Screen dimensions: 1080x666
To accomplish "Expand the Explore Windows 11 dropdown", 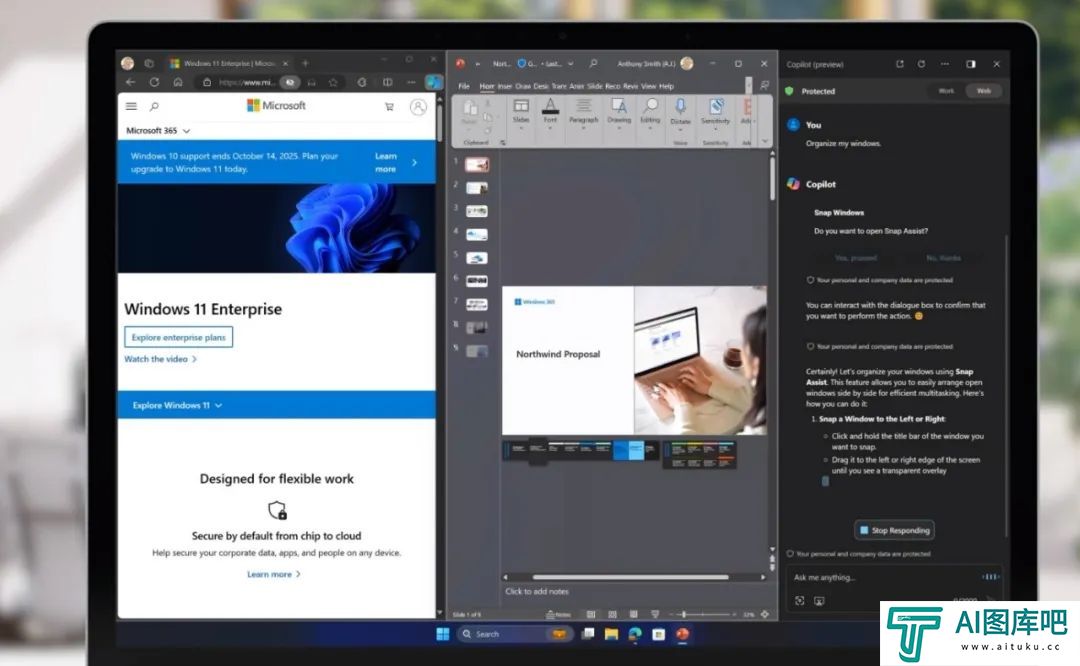I will pos(178,406).
